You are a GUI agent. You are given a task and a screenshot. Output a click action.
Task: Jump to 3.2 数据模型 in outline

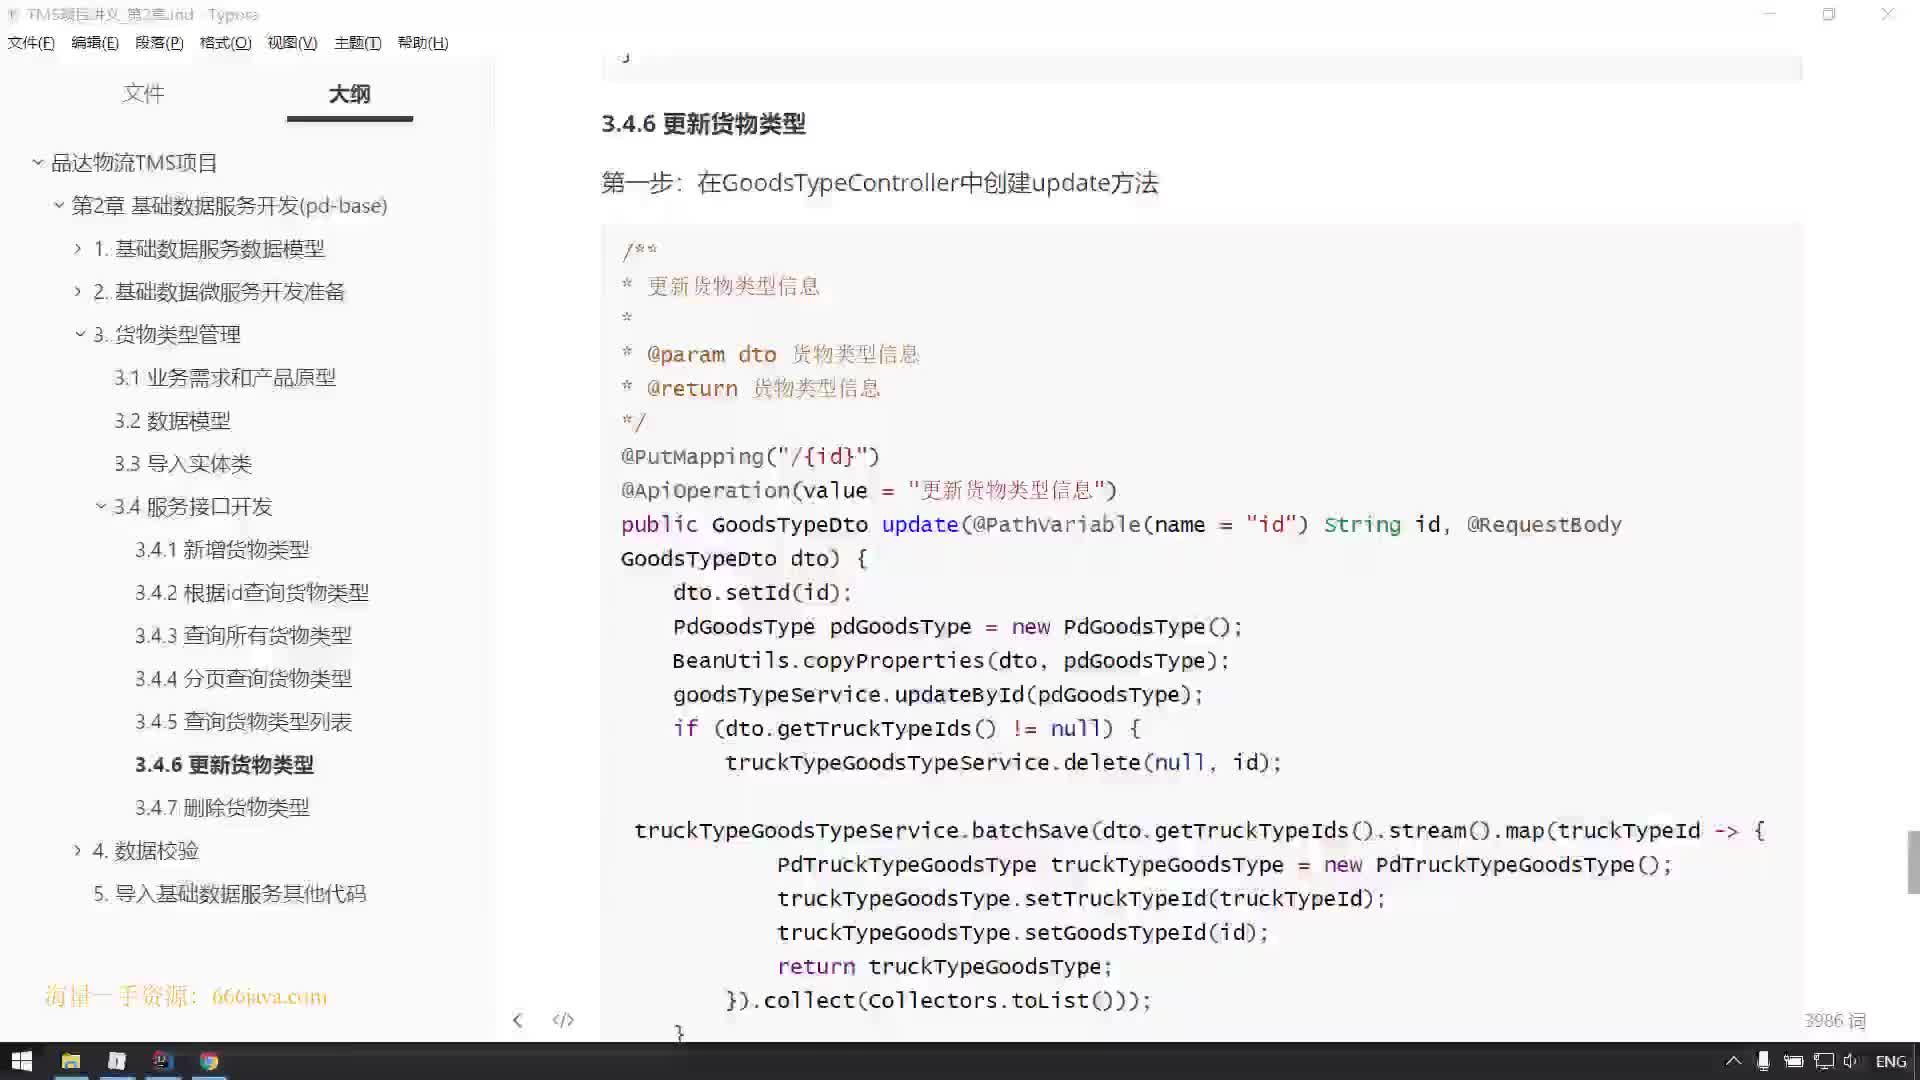172,420
